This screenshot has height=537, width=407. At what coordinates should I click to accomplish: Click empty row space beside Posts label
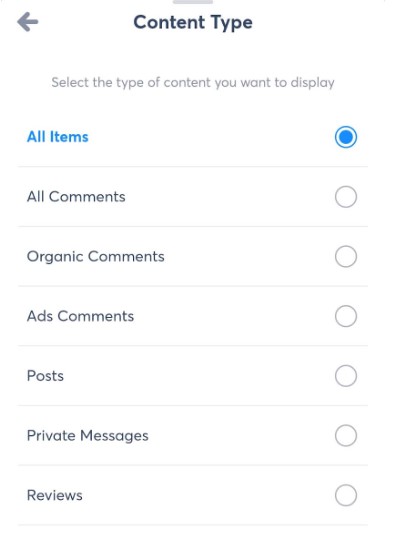pyautogui.click(x=199, y=376)
